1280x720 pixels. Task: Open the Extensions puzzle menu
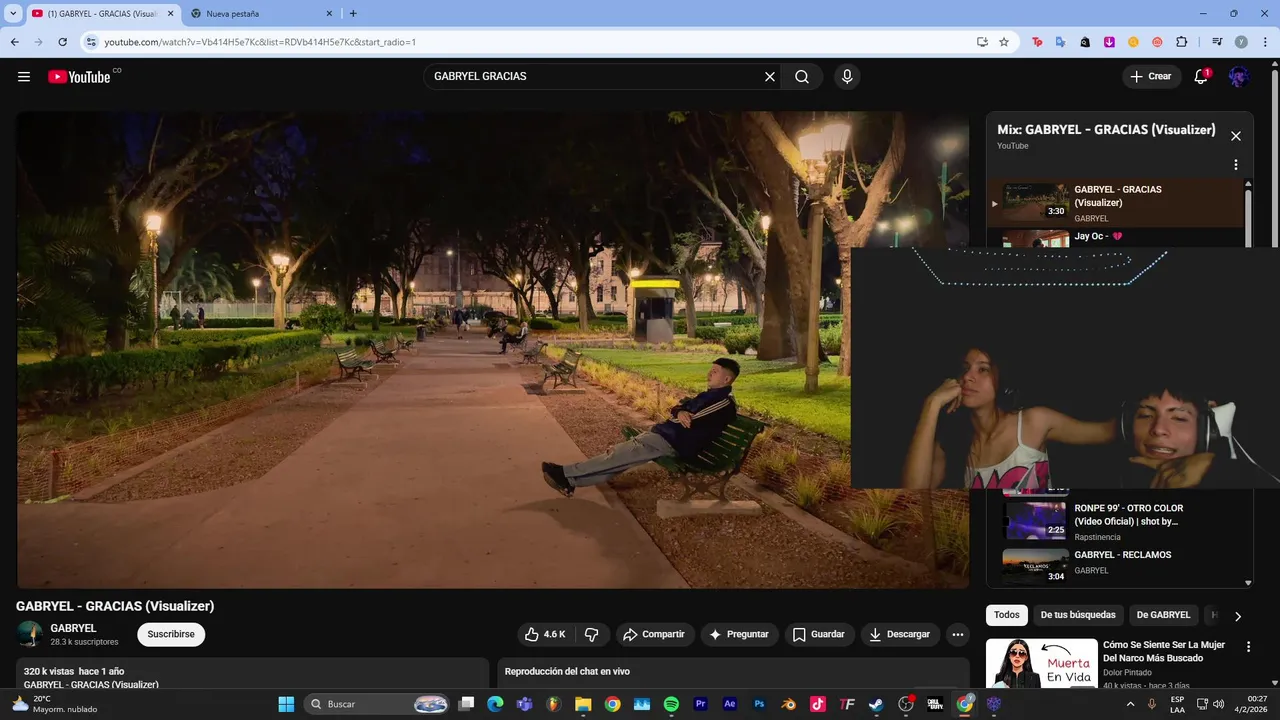pyautogui.click(x=1182, y=42)
